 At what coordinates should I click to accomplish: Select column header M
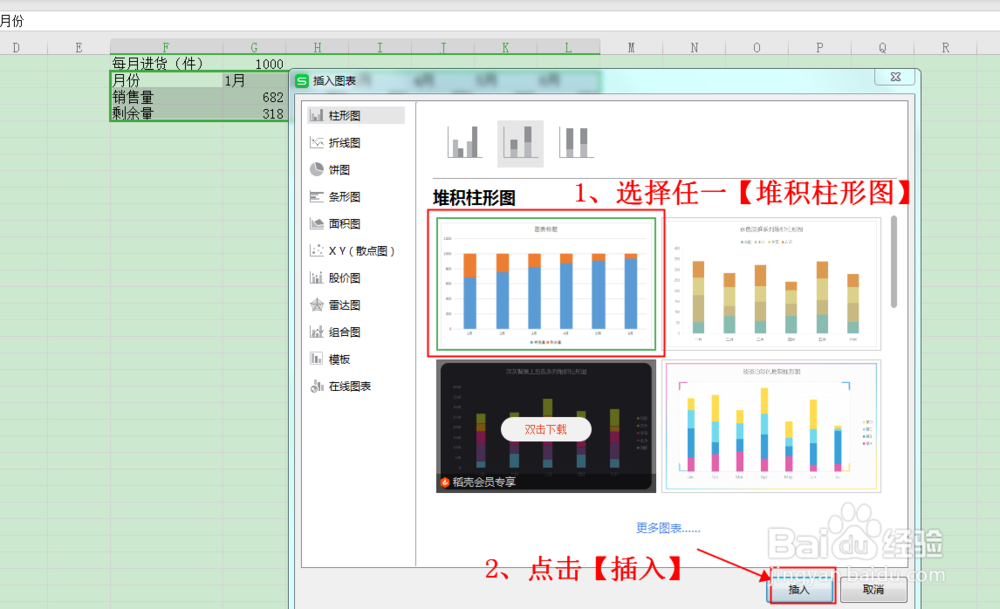631,47
